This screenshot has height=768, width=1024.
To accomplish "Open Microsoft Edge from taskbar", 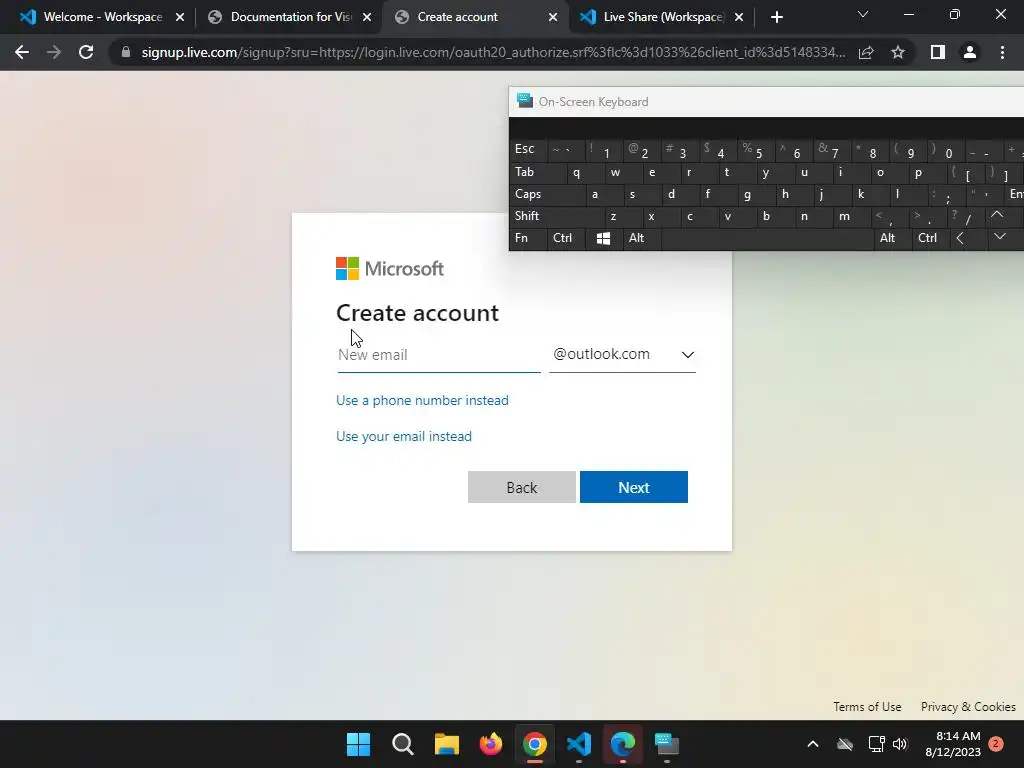I will click(623, 744).
